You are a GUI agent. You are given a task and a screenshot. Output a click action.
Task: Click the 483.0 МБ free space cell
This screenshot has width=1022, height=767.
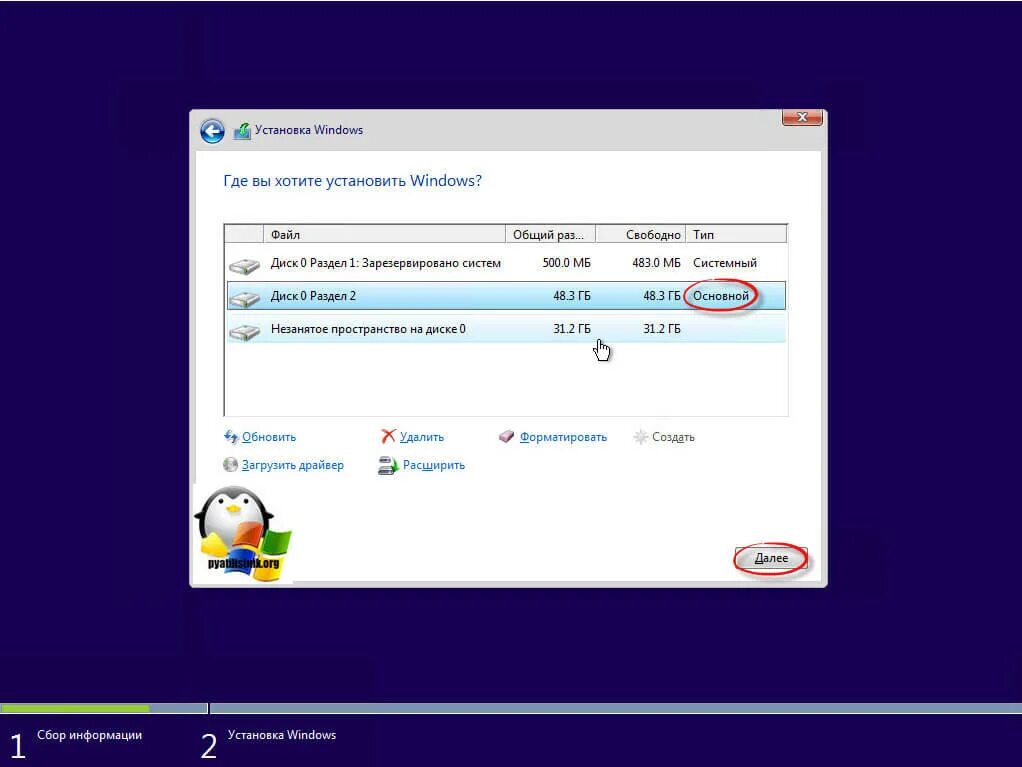tap(656, 263)
